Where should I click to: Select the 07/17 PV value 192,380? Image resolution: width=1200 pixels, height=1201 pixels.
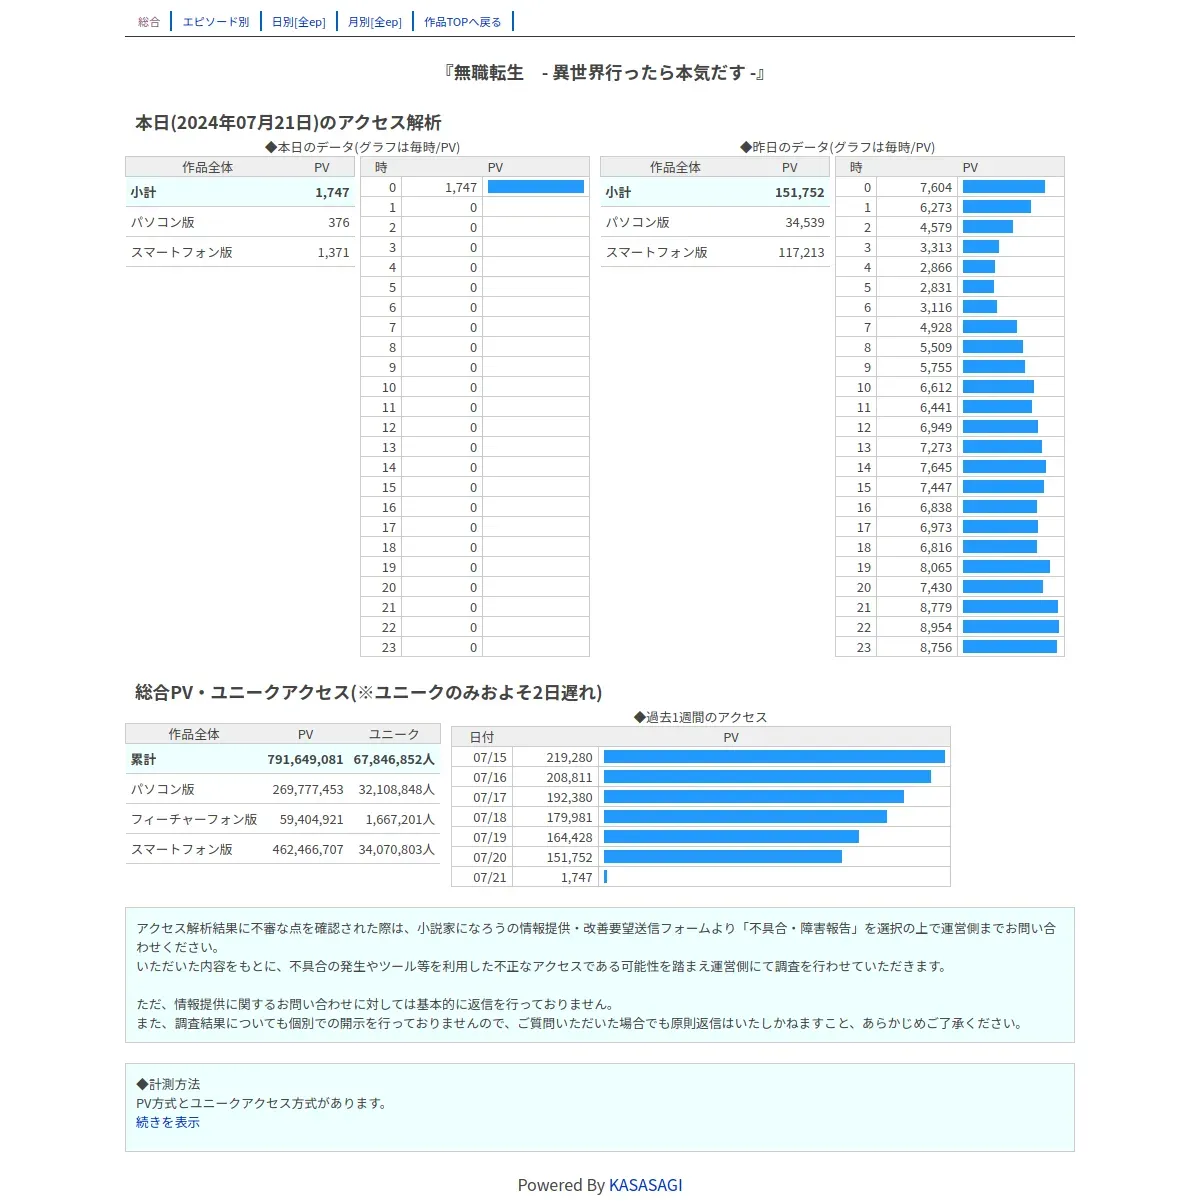coord(569,797)
